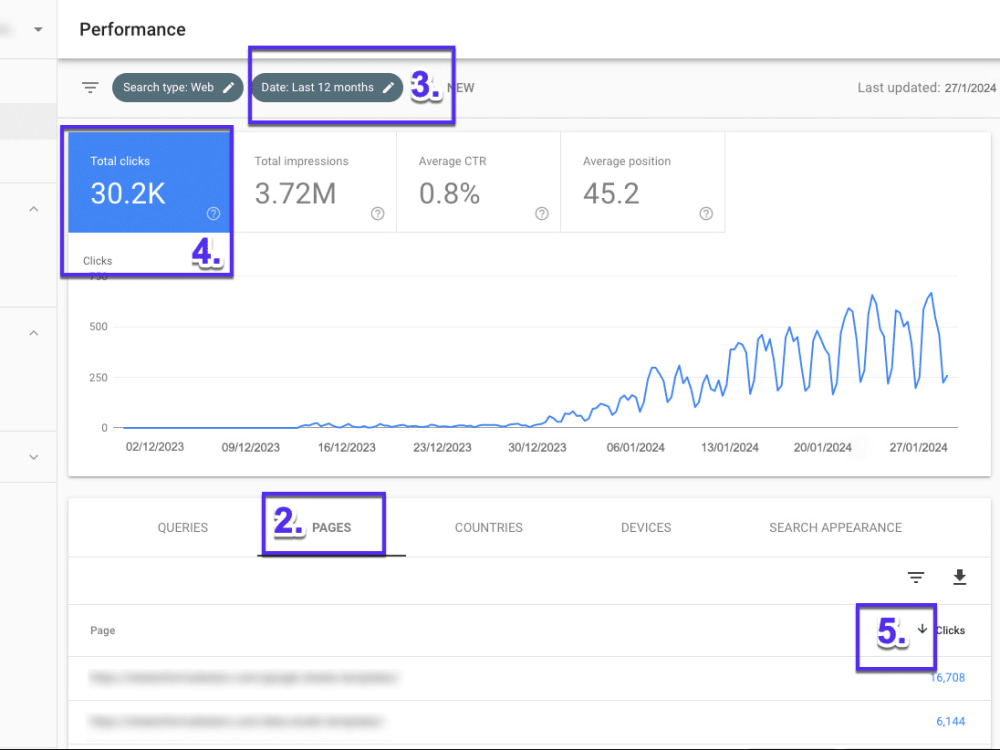This screenshot has width=1000, height=750.
Task: Select the Page column header
Action: [103, 630]
